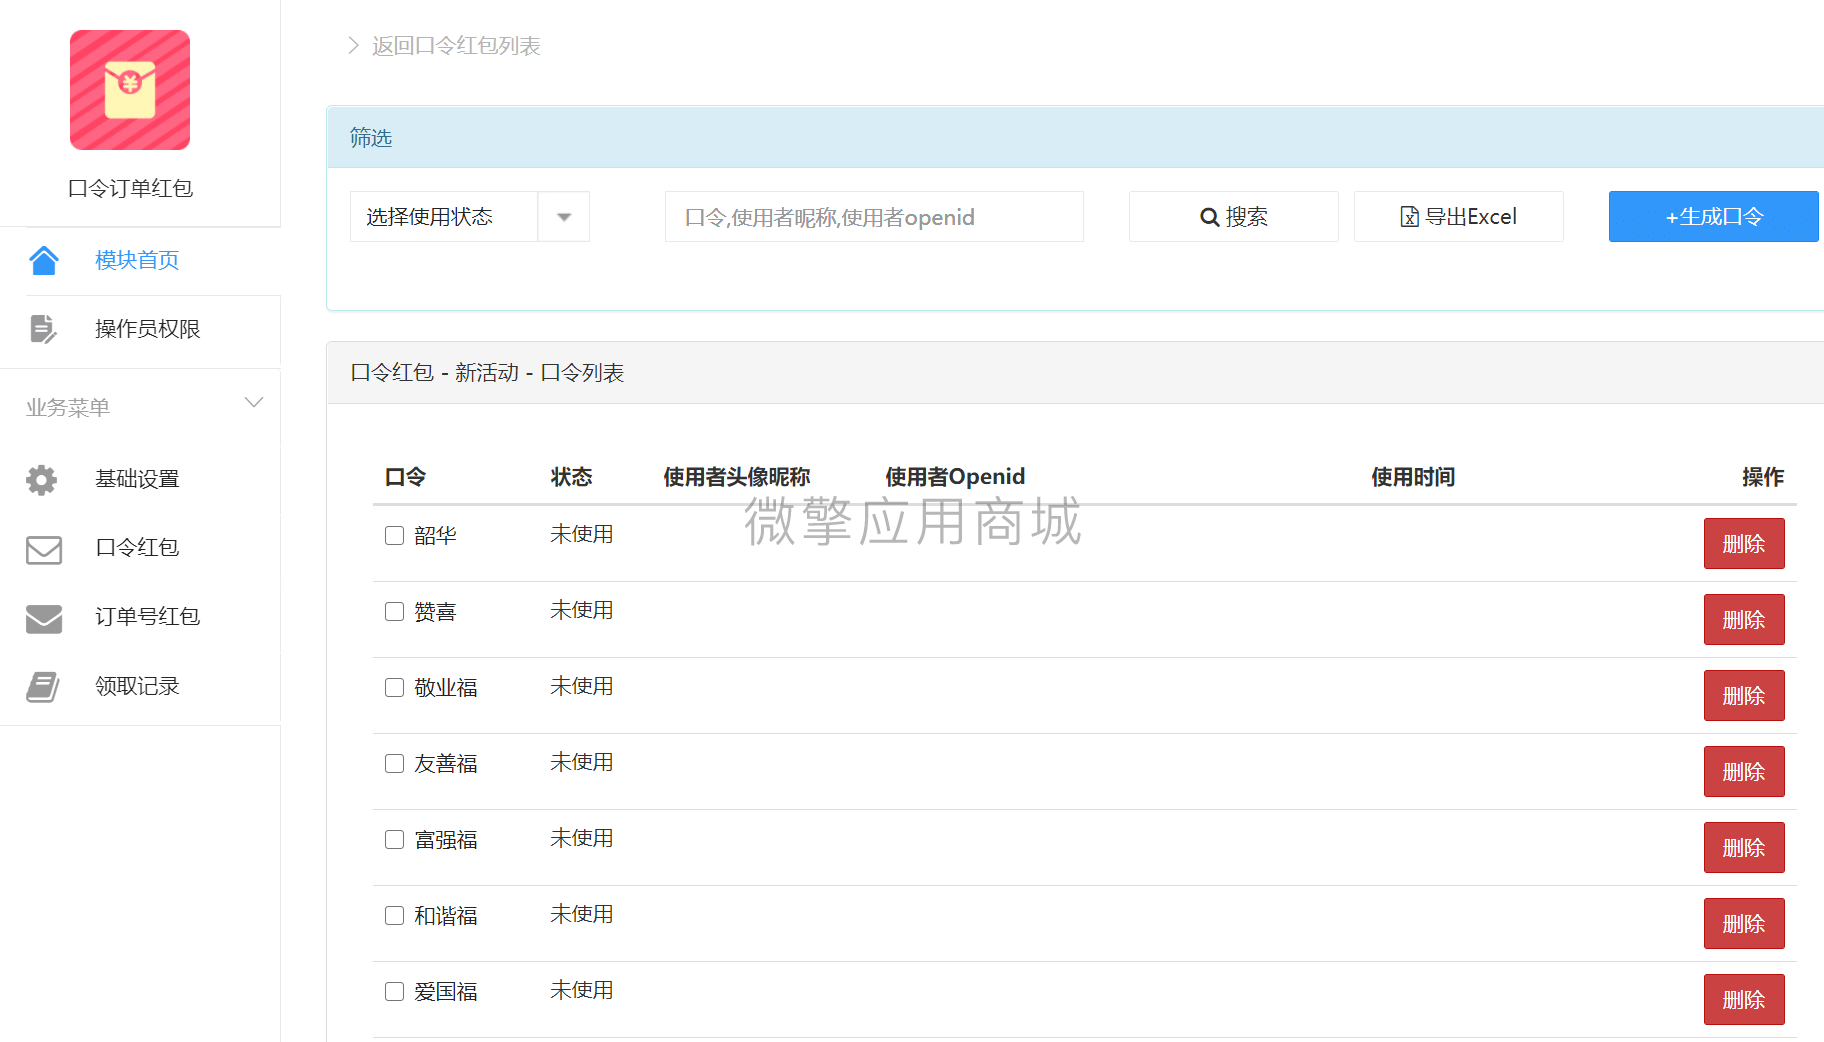1824x1042 pixels.
Task: Check the box for 赞喜 row
Action: point(395,612)
